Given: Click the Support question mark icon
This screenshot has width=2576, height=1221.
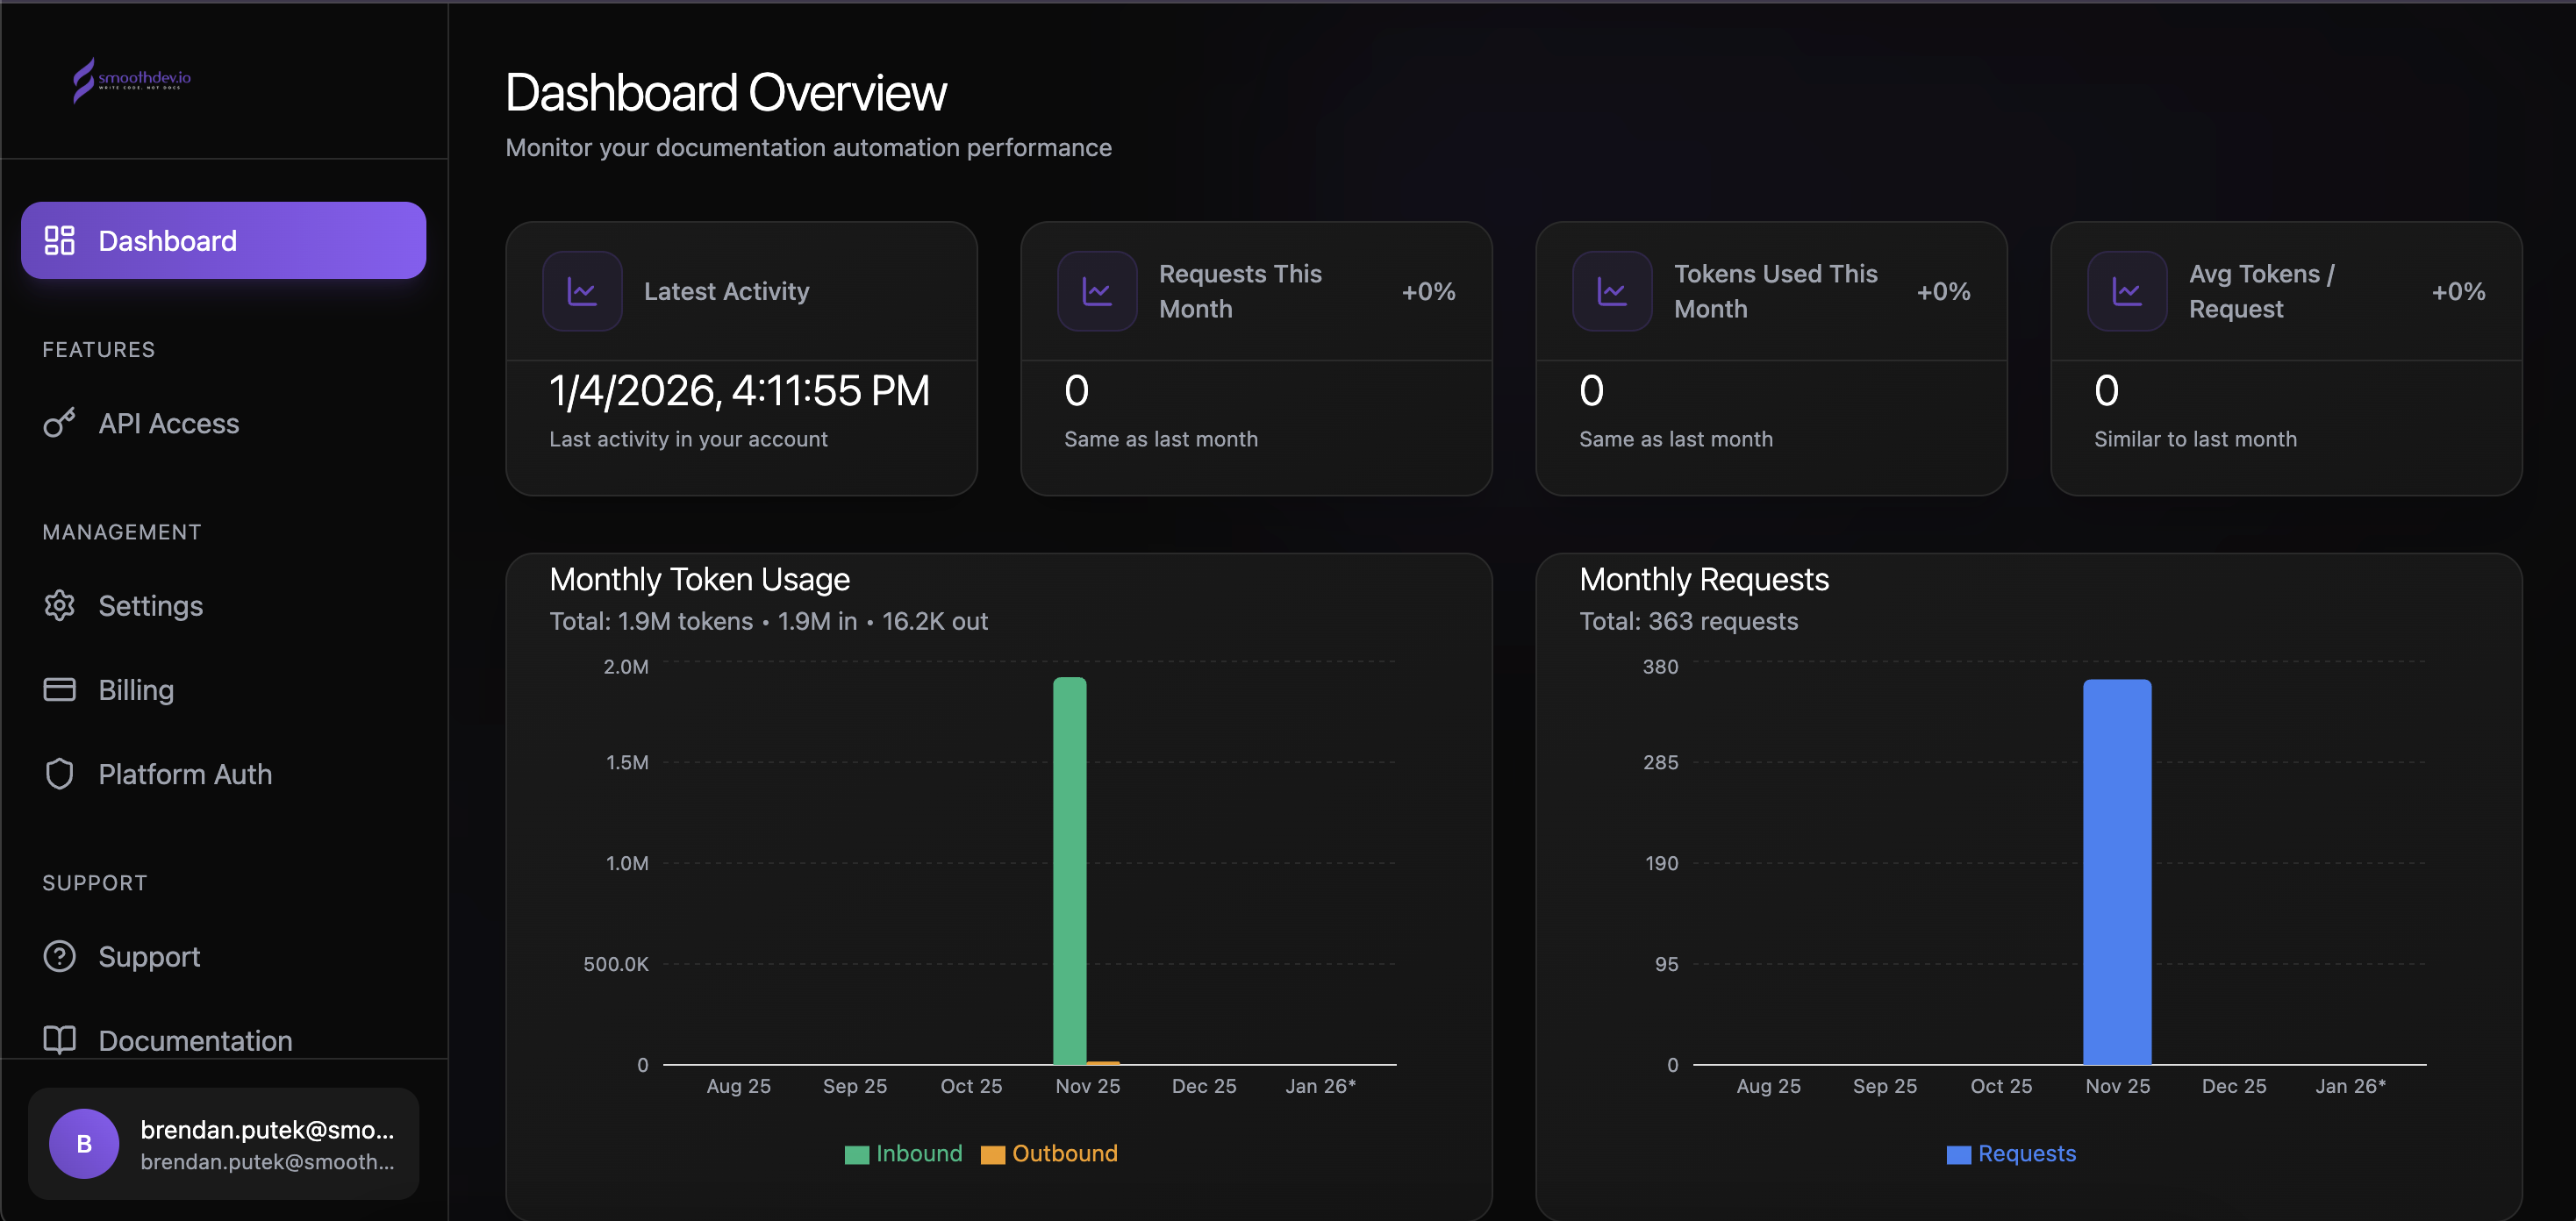Looking at the screenshot, I should tap(59, 956).
